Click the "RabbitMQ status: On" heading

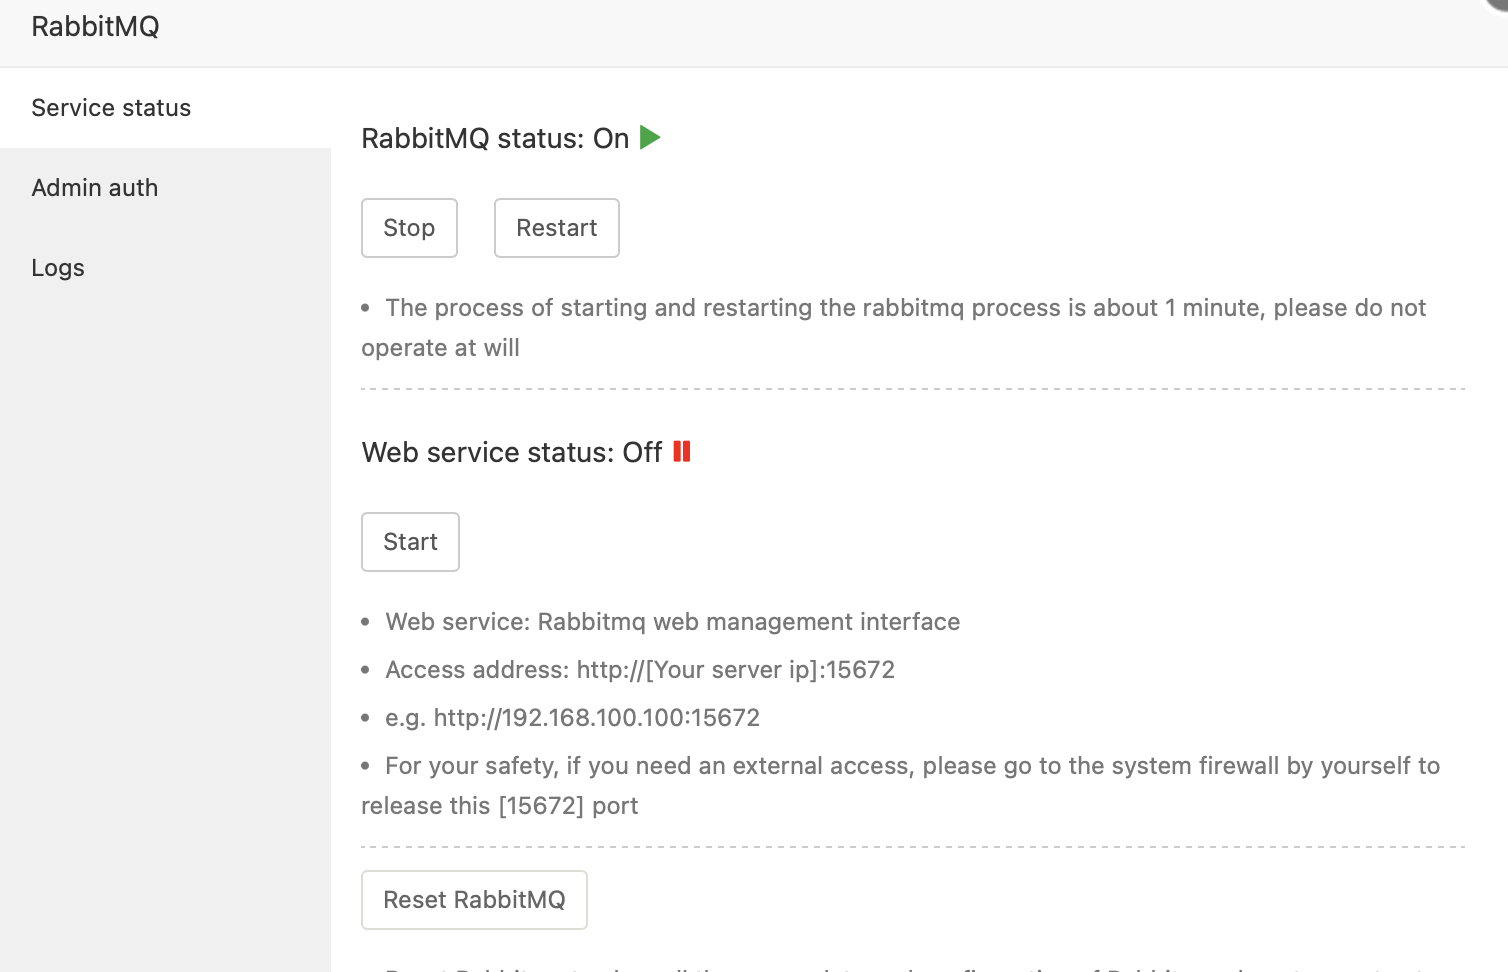click(495, 139)
